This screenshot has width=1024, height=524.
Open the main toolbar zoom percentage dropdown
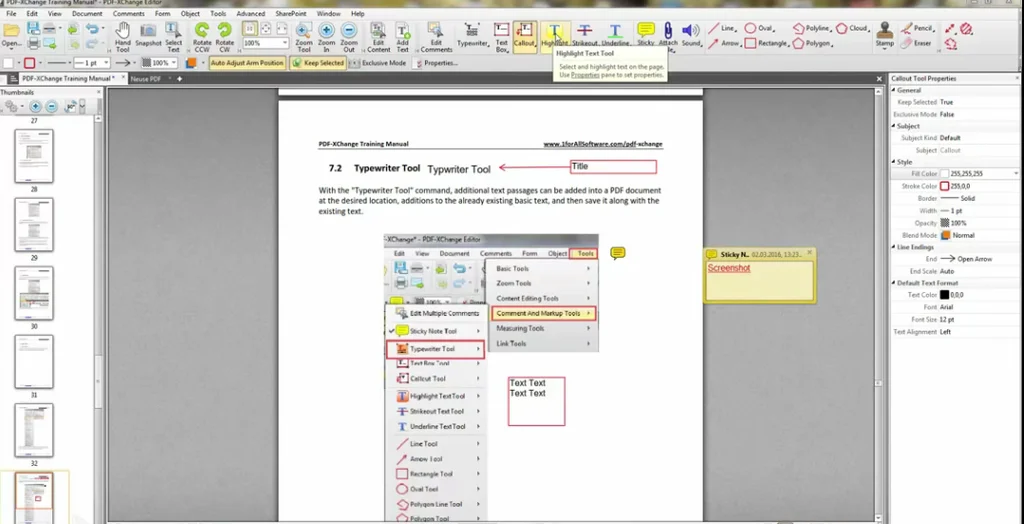tap(285, 42)
